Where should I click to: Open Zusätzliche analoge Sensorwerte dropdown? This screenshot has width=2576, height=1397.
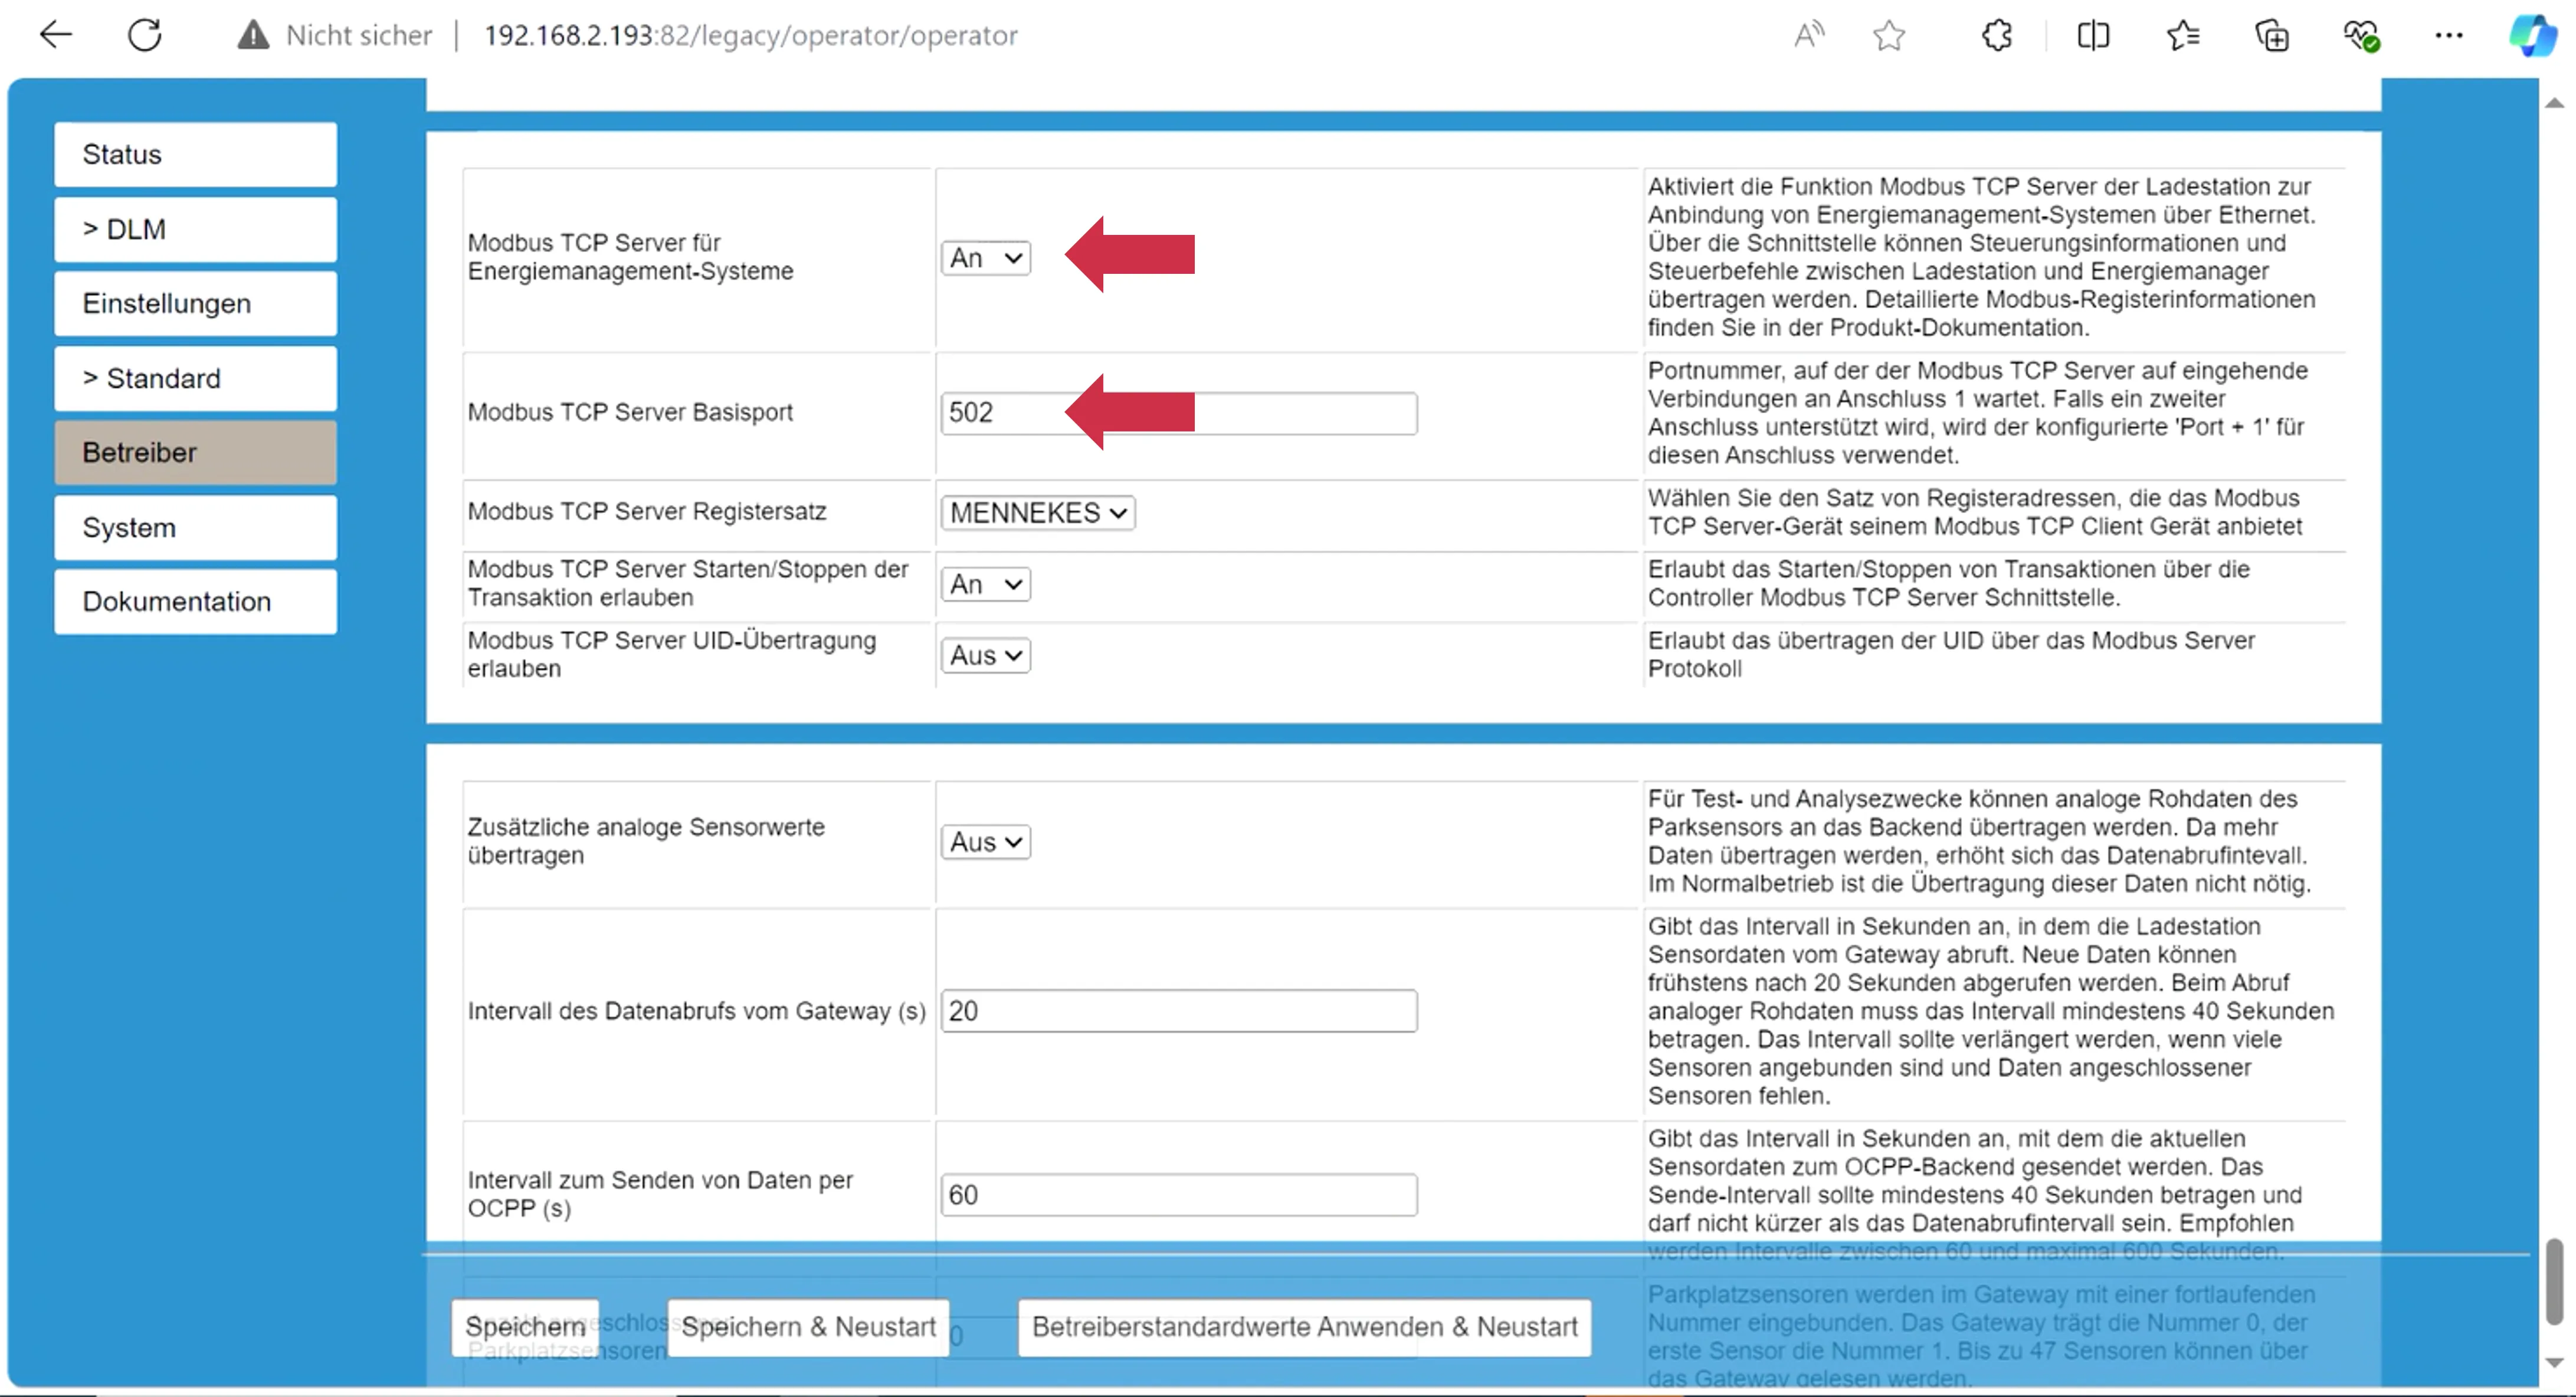tap(985, 842)
